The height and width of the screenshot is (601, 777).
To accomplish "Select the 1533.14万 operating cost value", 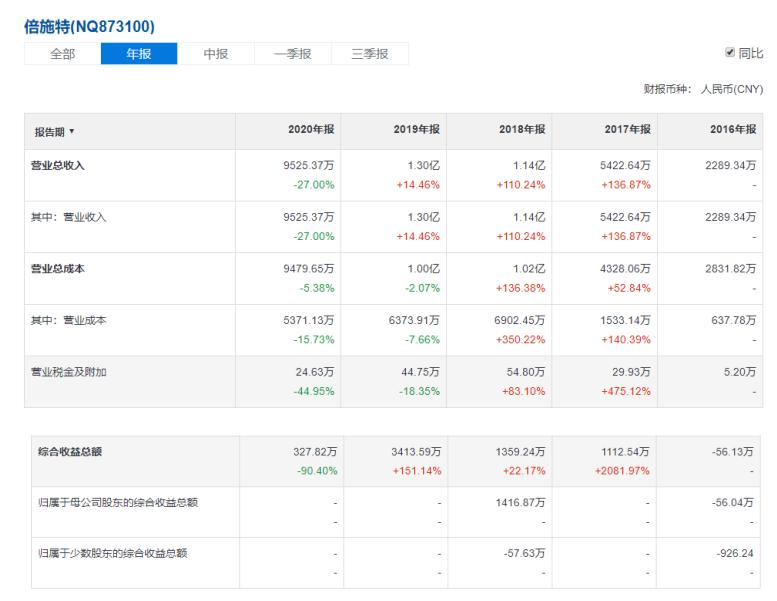I will (625, 320).
